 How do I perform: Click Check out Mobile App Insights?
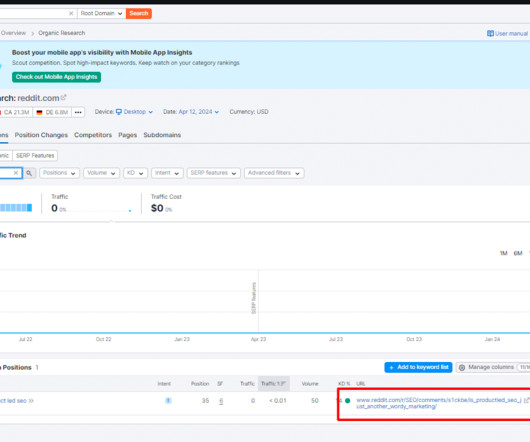coord(56,77)
